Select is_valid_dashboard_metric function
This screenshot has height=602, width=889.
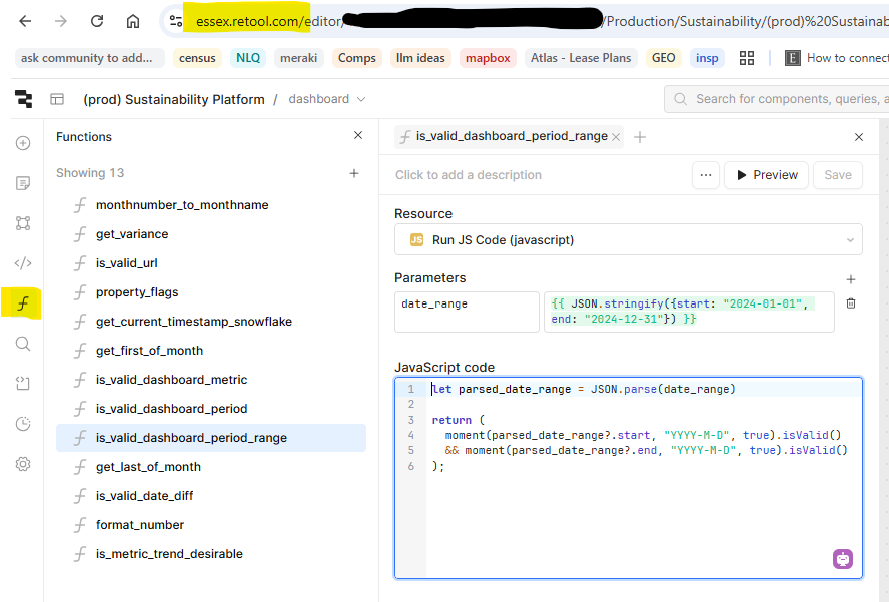210,379
